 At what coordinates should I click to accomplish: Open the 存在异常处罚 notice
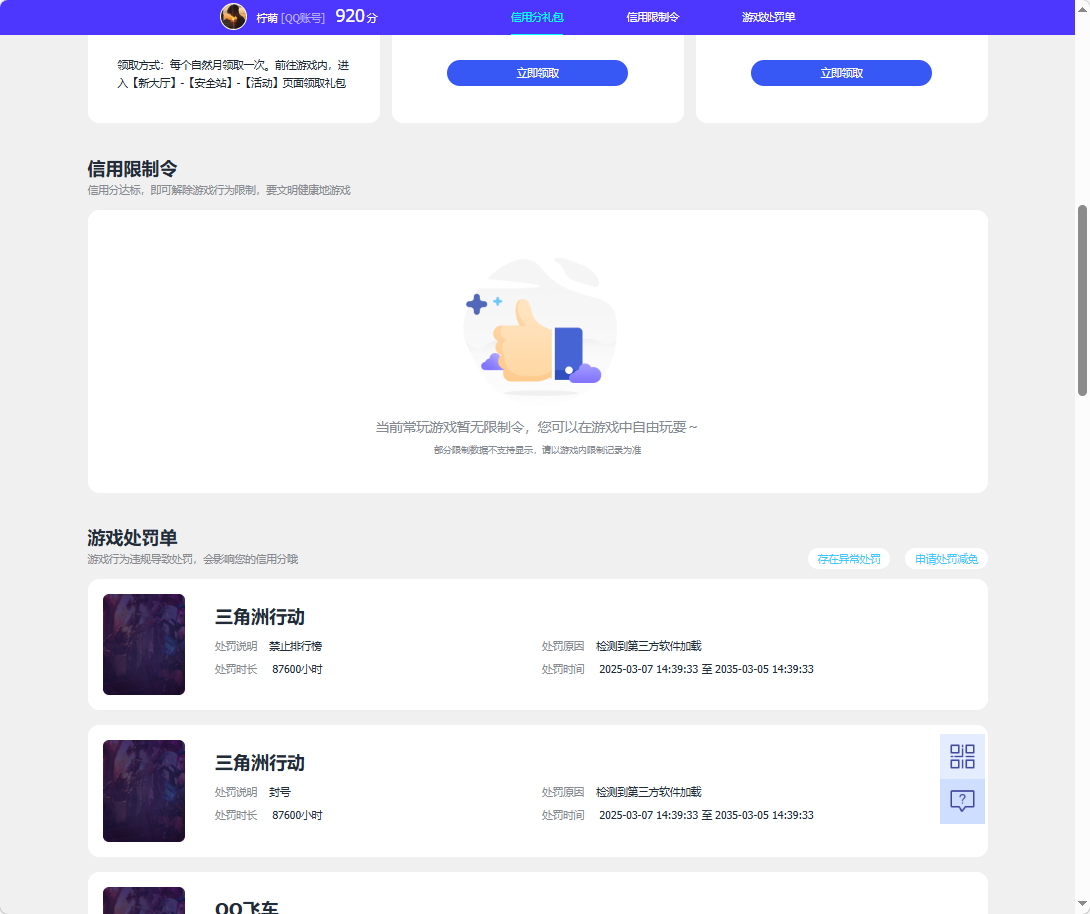coord(848,558)
